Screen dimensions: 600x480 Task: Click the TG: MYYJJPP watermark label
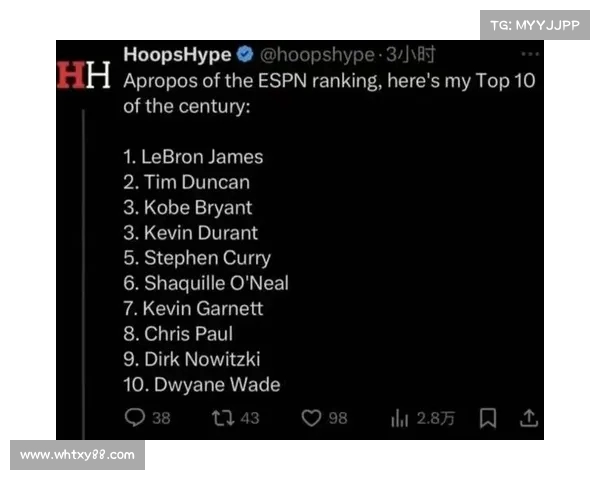tap(534, 25)
